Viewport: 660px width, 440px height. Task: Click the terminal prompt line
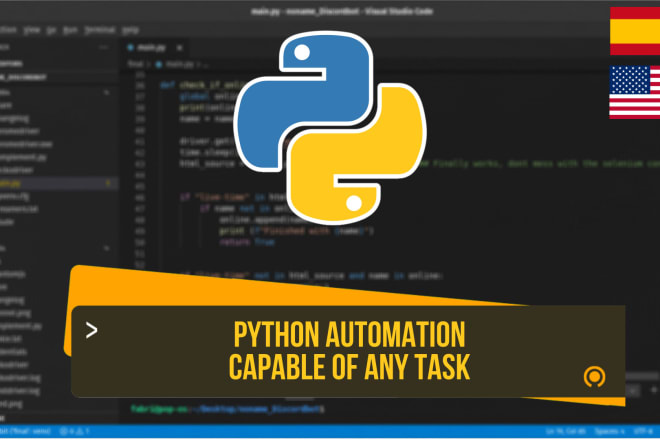228,409
